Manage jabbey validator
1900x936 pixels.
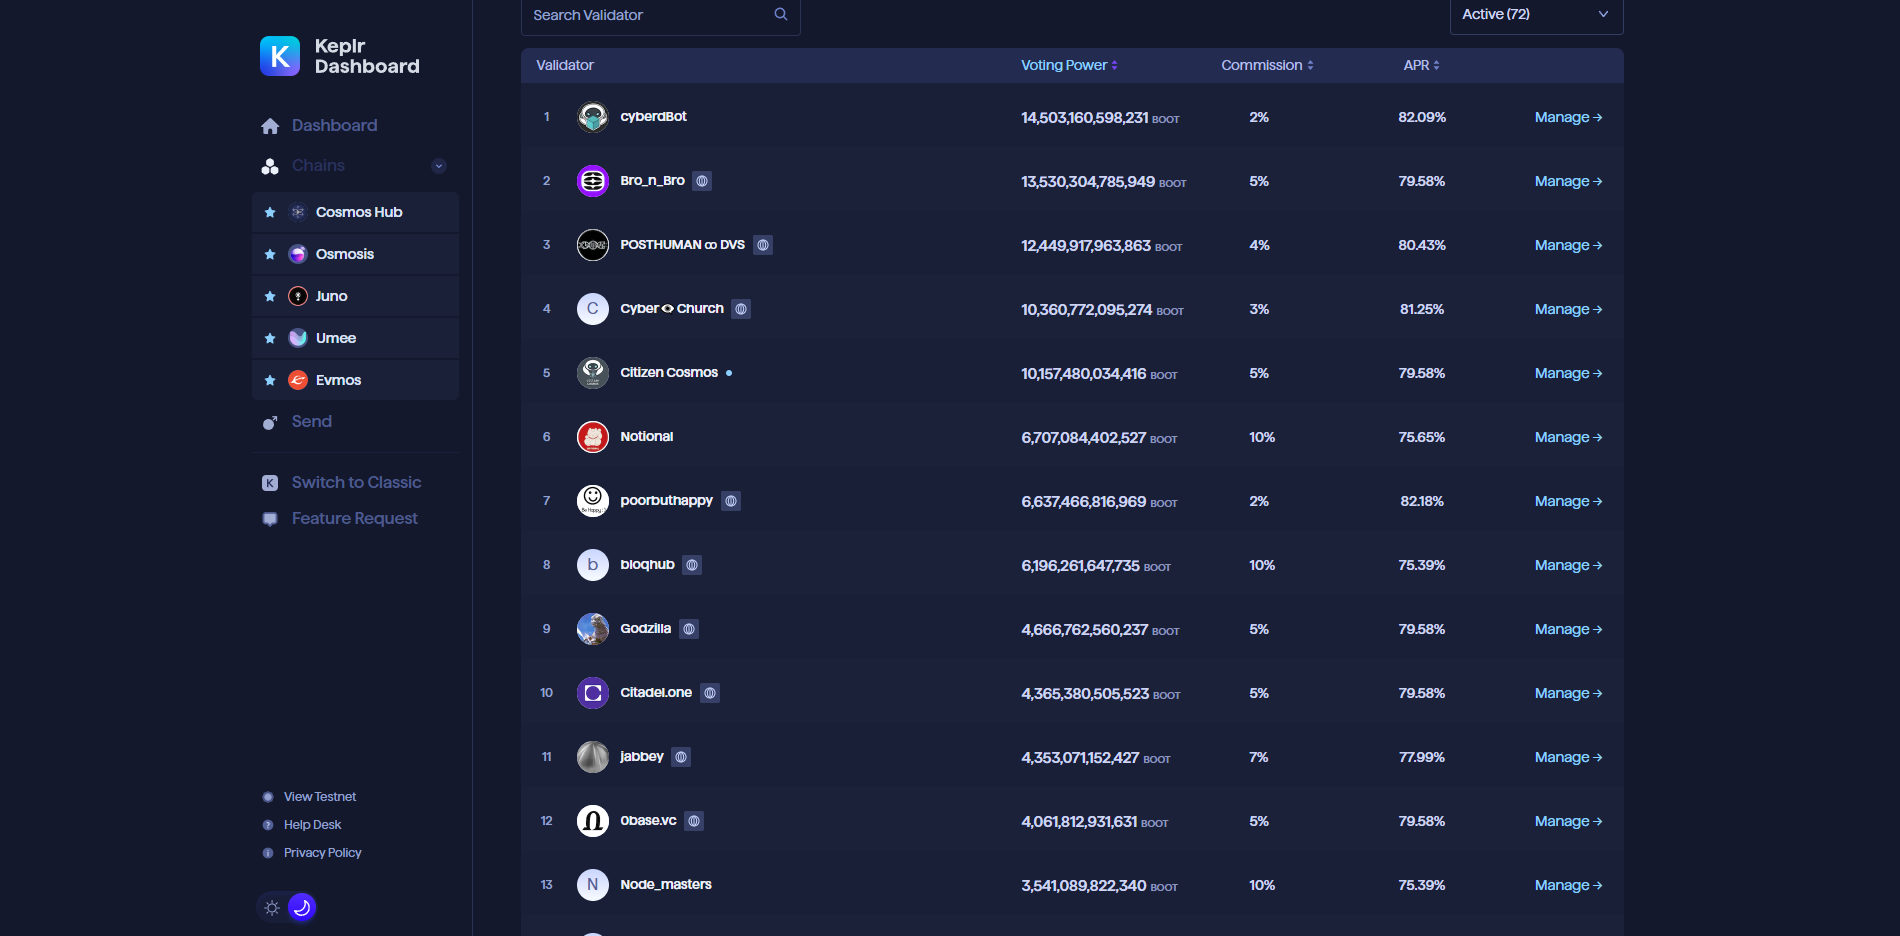coord(1568,757)
